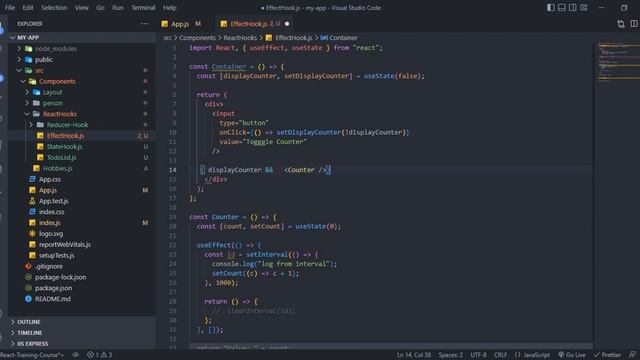This screenshot has width=640, height=360.
Task: Open the Help menu
Action: (169, 7)
